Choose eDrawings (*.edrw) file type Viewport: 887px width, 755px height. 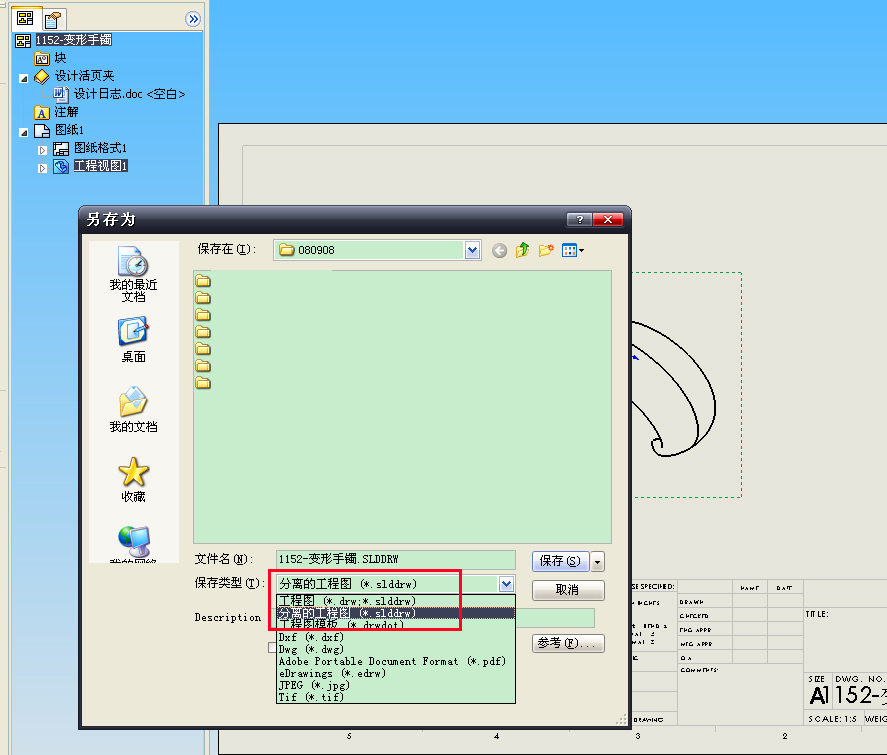pos(395,674)
